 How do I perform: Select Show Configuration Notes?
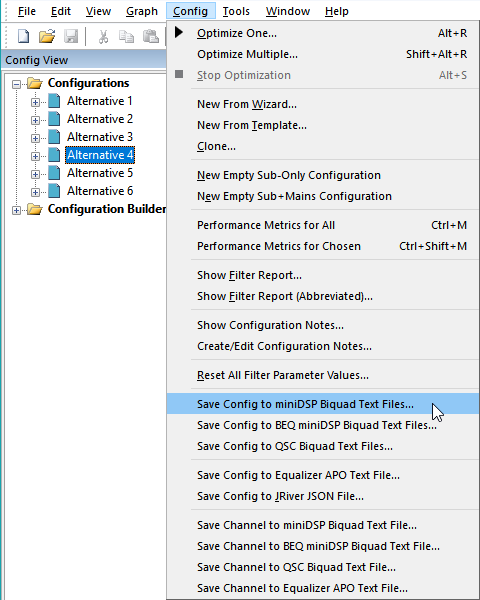click(x=323, y=325)
